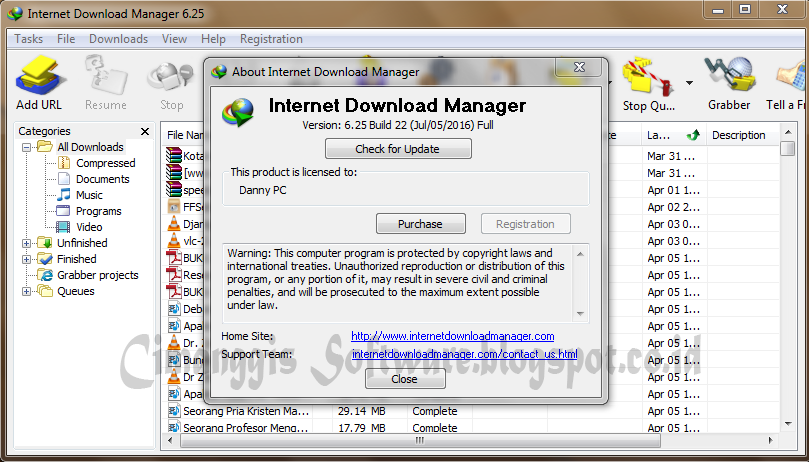Click the PDF icon of Res file
Image resolution: width=809 pixels, height=462 pixels.
tap(174, 274)
